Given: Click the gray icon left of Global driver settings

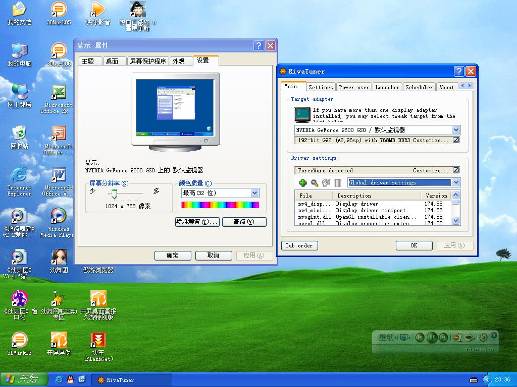Looking at the screenshot, I should tap(338, 183).
